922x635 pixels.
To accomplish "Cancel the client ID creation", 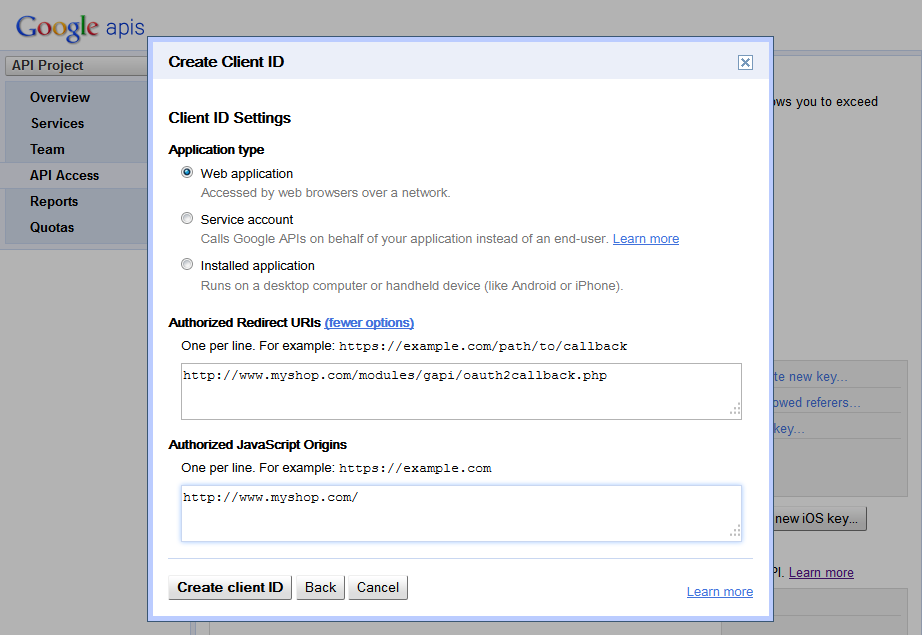I will pyautogui.click(x=378, y=587).
